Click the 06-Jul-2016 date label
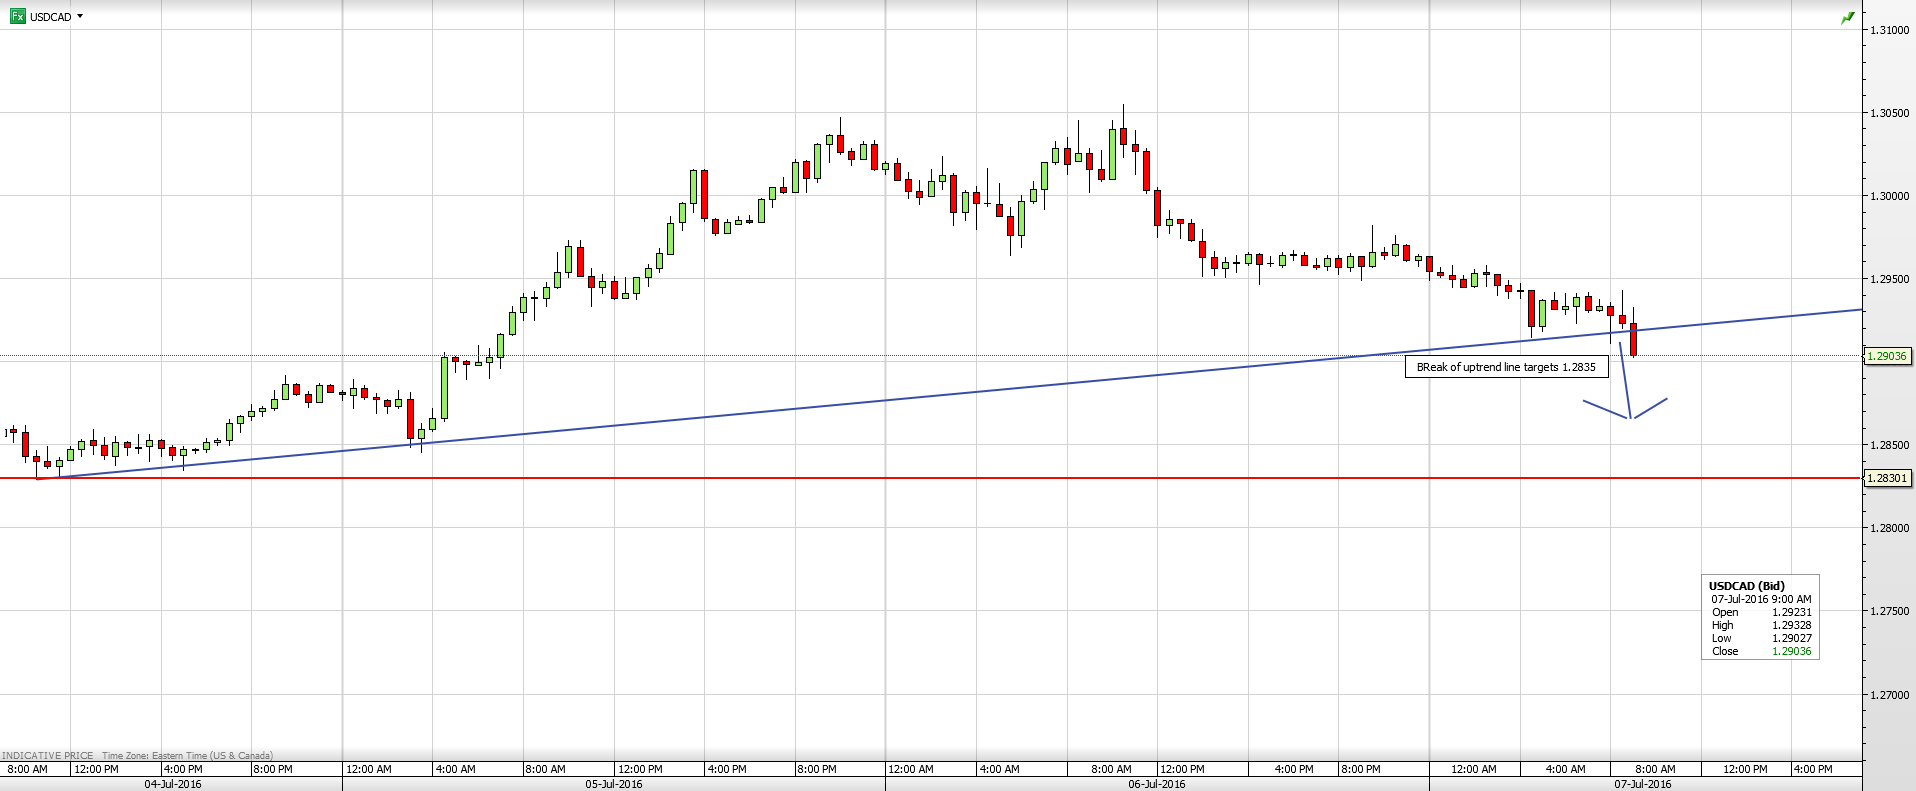This screenshot has height=791, width=1916. tap(1157, 784)
